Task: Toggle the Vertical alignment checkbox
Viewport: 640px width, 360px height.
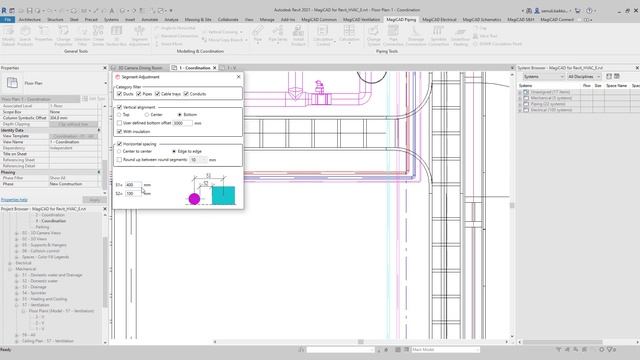Action: click(120, 107)
